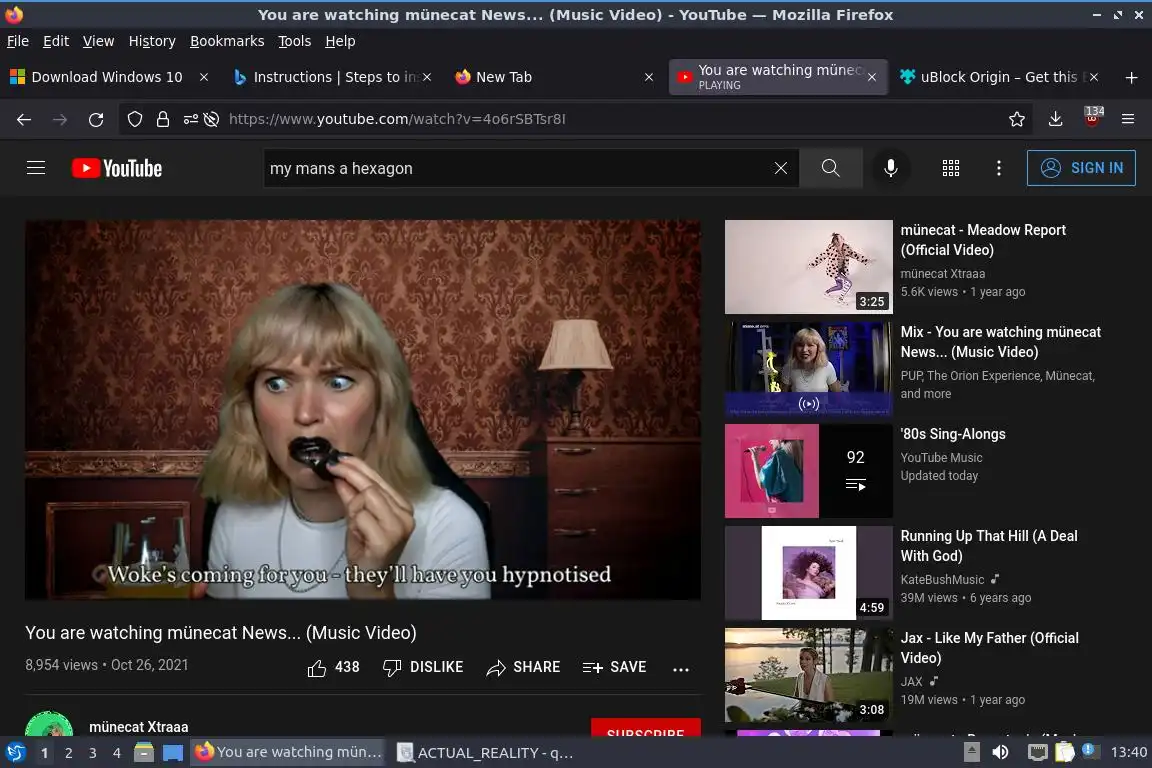
Task: Open the Tools menu
Action: [x=295, y=41]
